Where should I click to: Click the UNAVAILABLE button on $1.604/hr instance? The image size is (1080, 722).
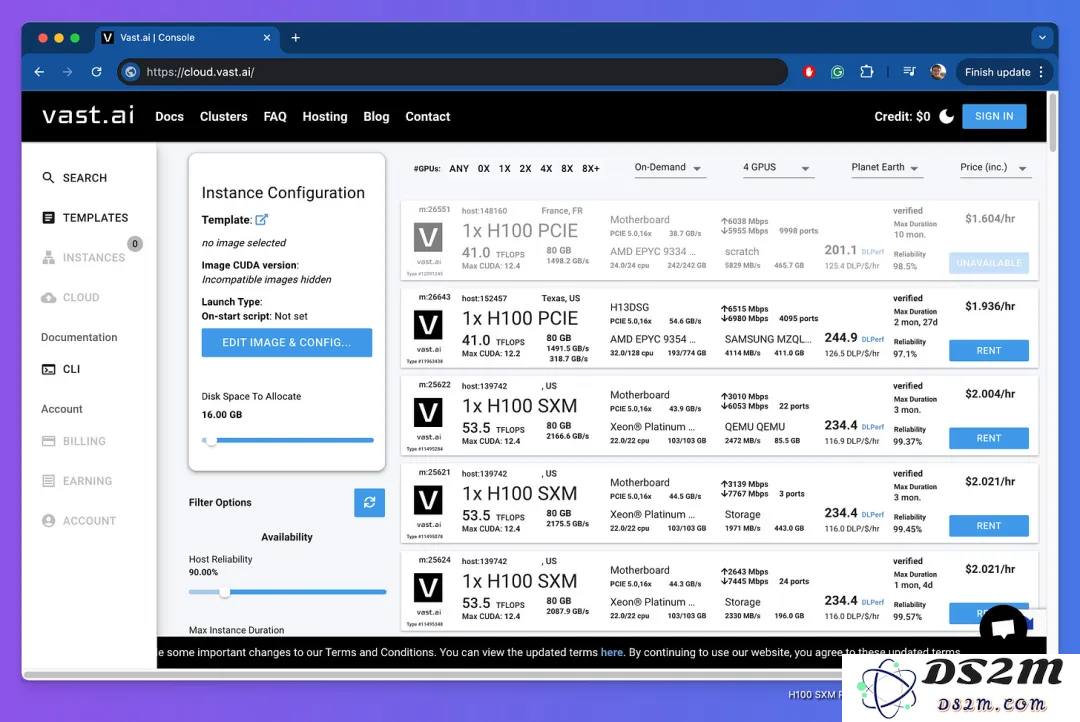(988, 263)
